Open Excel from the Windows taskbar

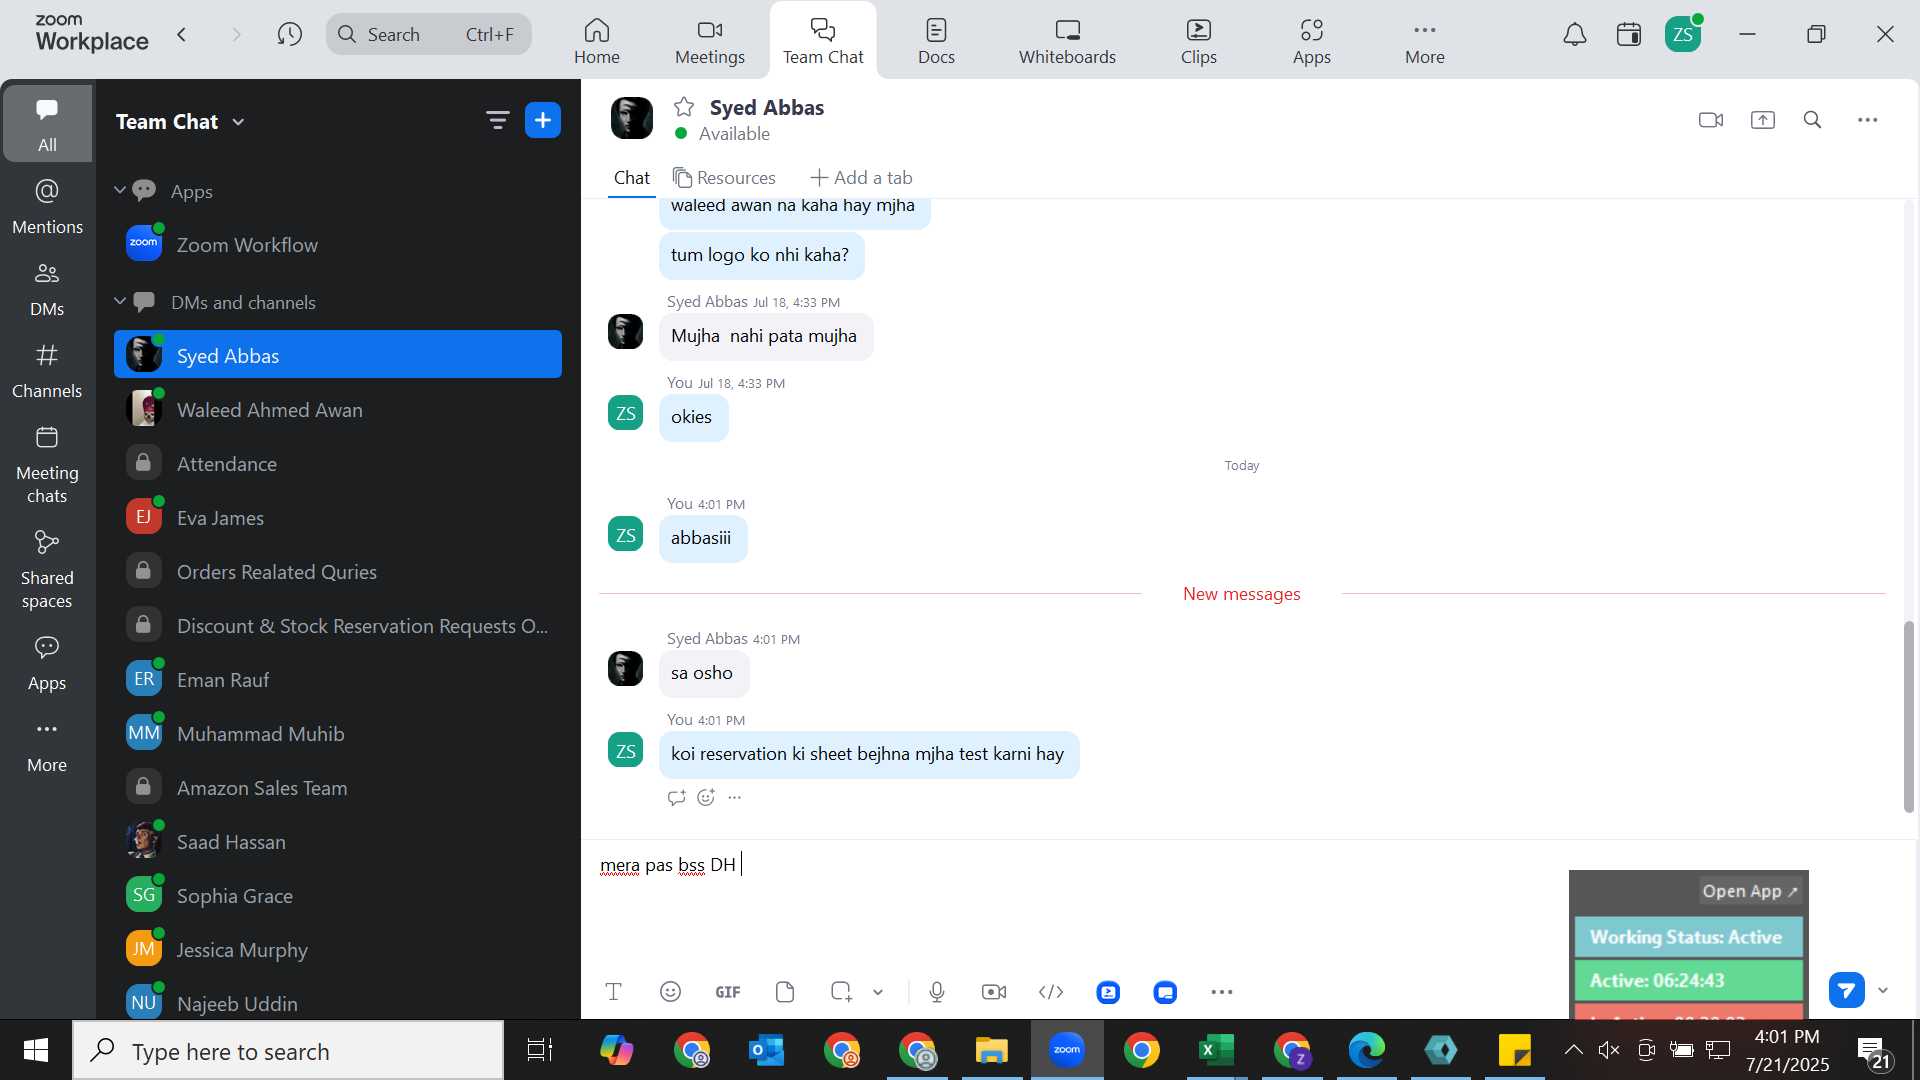pos(1216,1050)
